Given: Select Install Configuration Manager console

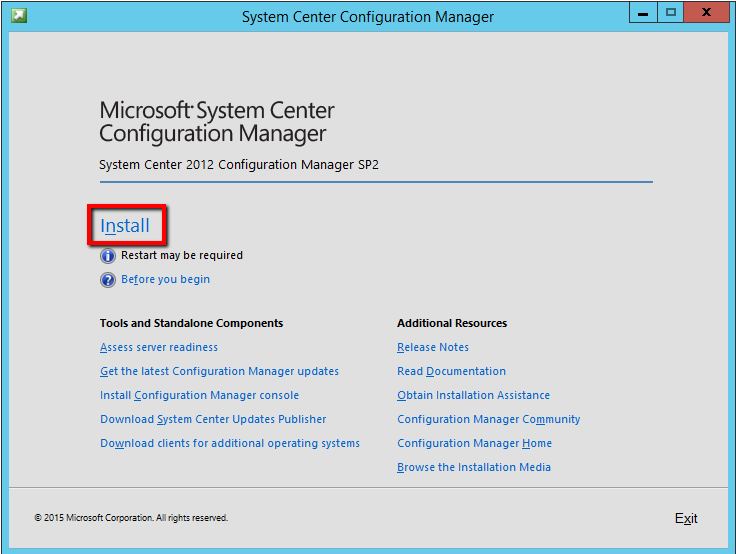Looking at the screenshot, I should (x=199, y=396).
